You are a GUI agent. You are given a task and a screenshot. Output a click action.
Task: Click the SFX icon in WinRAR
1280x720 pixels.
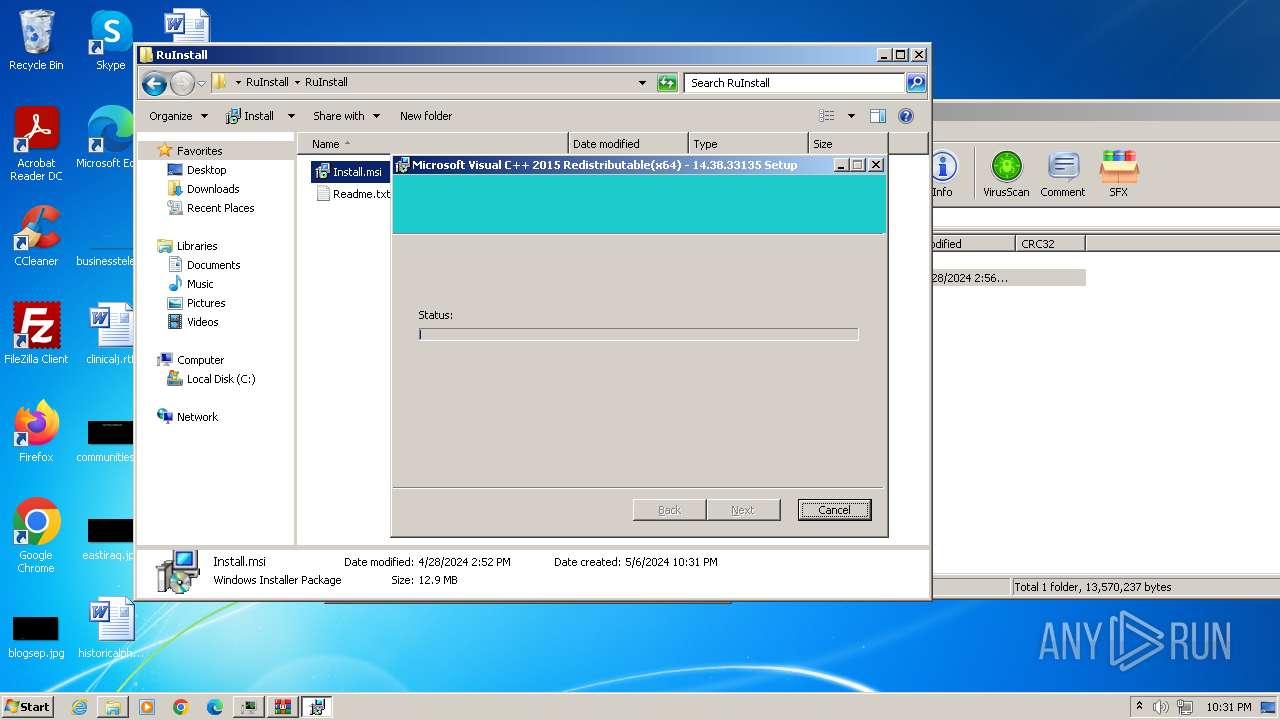[1118, 174]
